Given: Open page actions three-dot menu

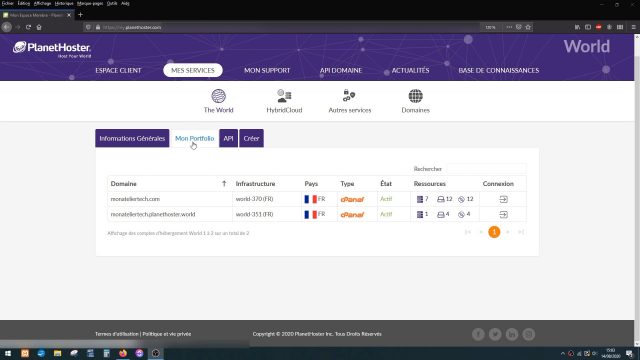Looking at the screenshot, I should pos(509,27).
